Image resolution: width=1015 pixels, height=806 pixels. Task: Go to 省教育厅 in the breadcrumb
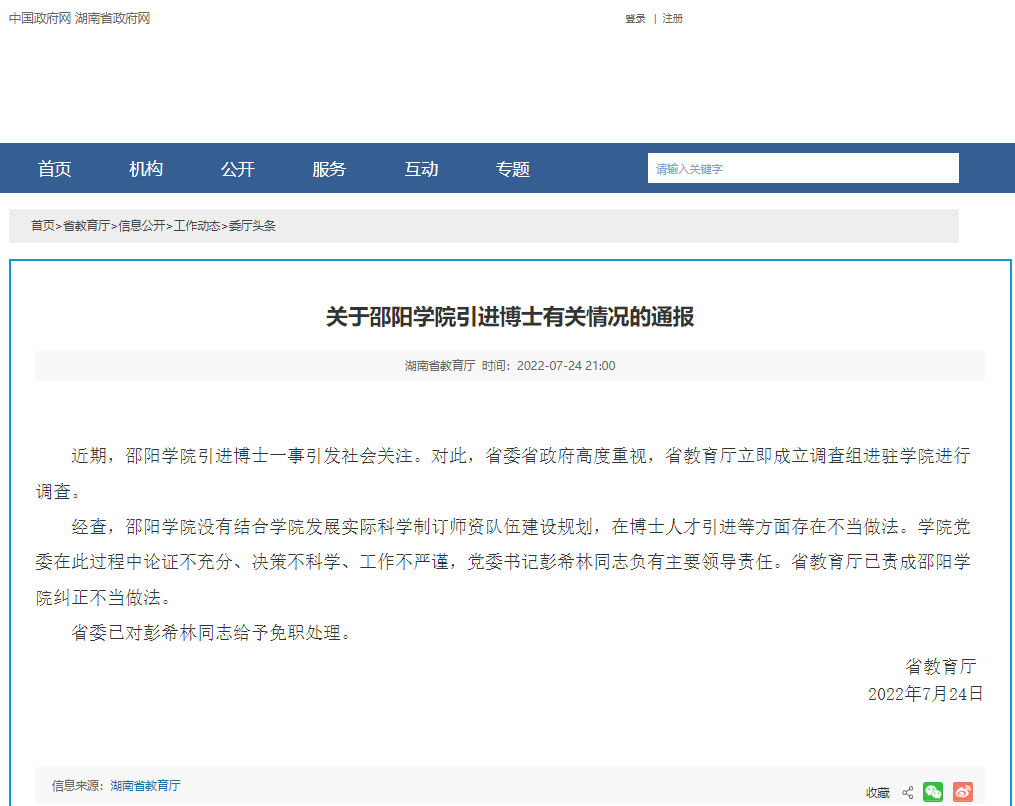click(x=86, y=225)
